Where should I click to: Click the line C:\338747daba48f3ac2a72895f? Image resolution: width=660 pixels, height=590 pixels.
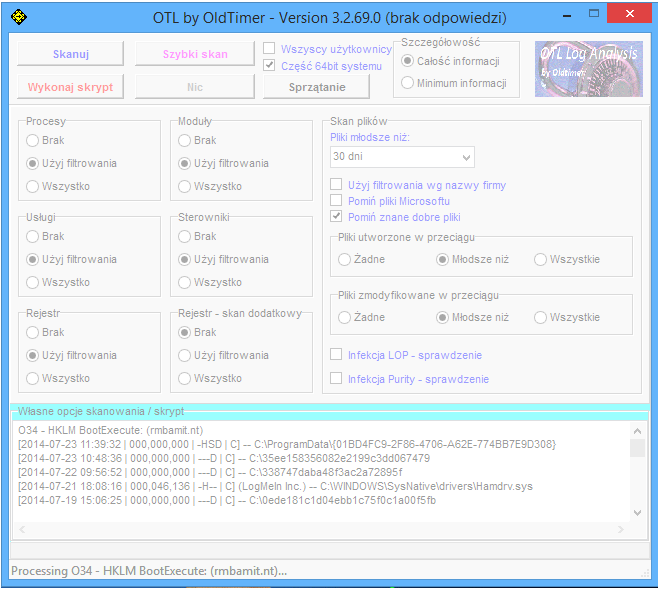point(210,472)
